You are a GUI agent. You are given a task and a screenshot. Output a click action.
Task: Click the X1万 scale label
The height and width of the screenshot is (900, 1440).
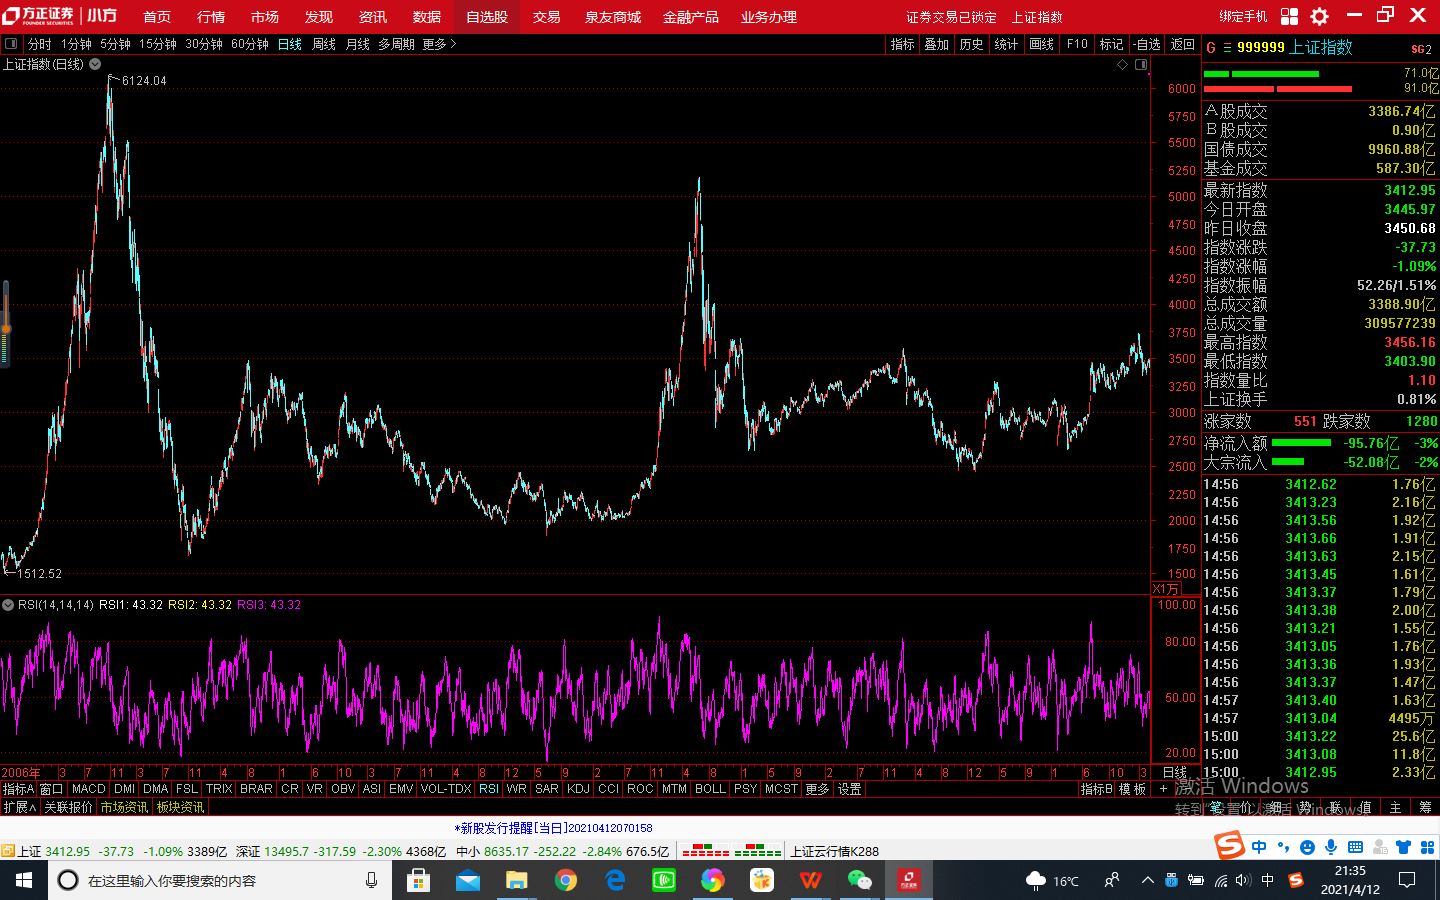(x=1166, y=588)
